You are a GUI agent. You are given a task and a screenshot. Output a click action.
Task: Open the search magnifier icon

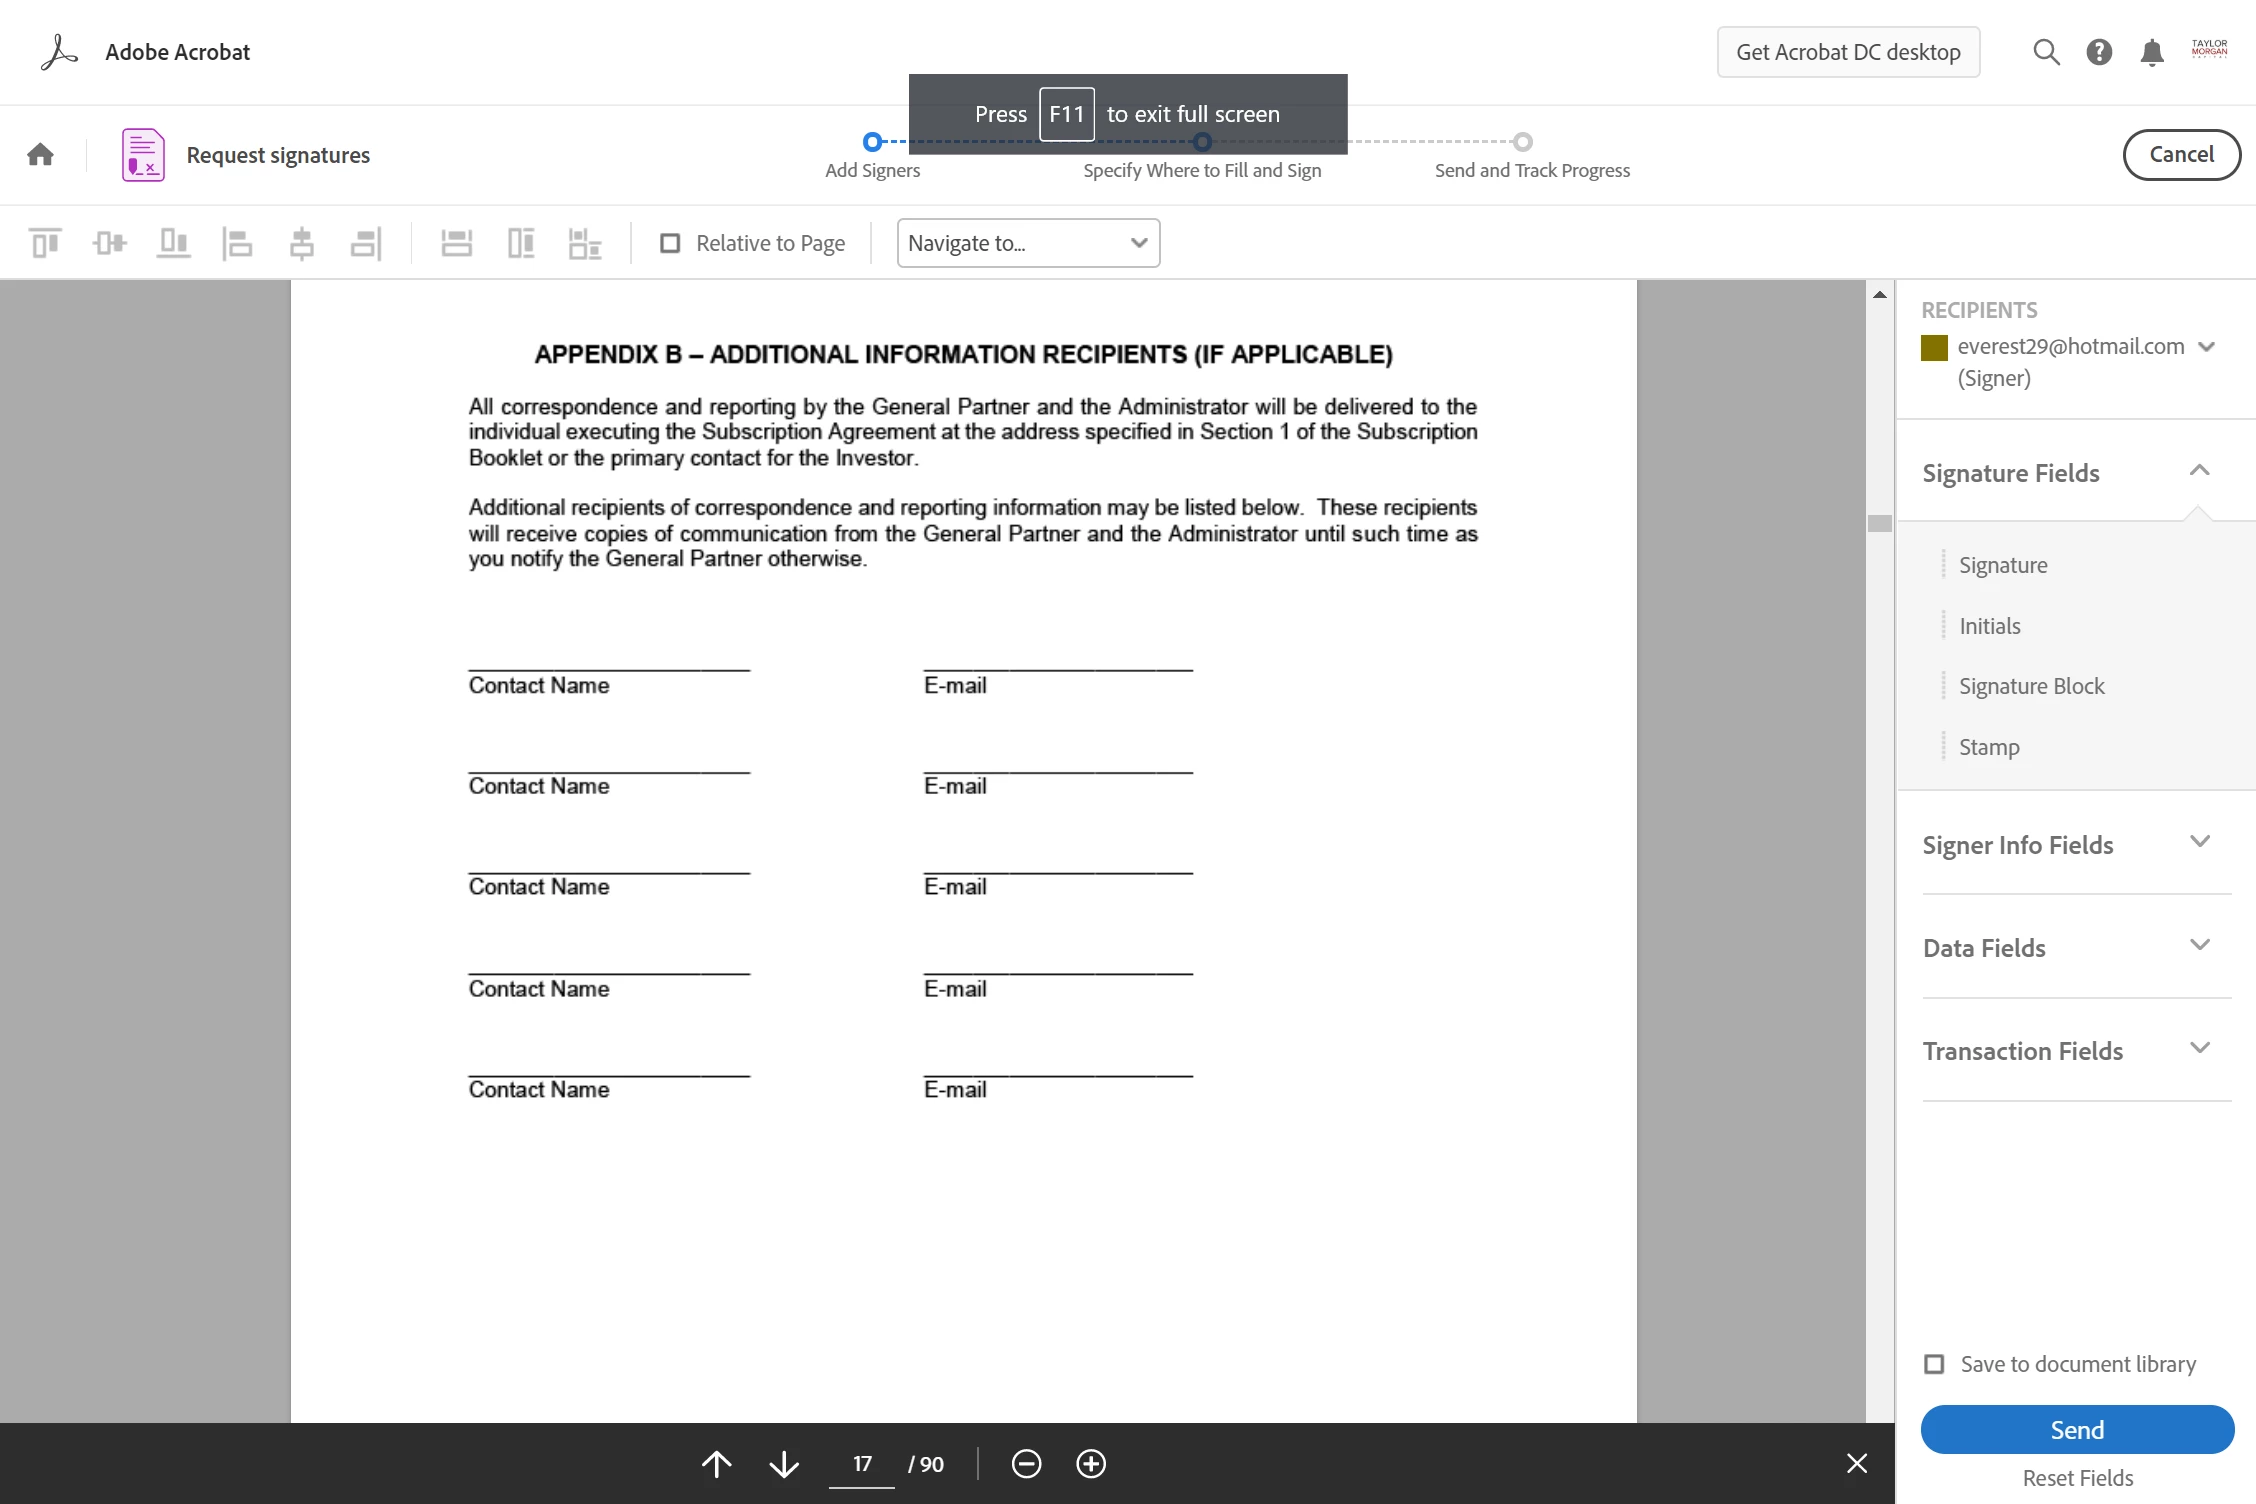click(2046, 52)
